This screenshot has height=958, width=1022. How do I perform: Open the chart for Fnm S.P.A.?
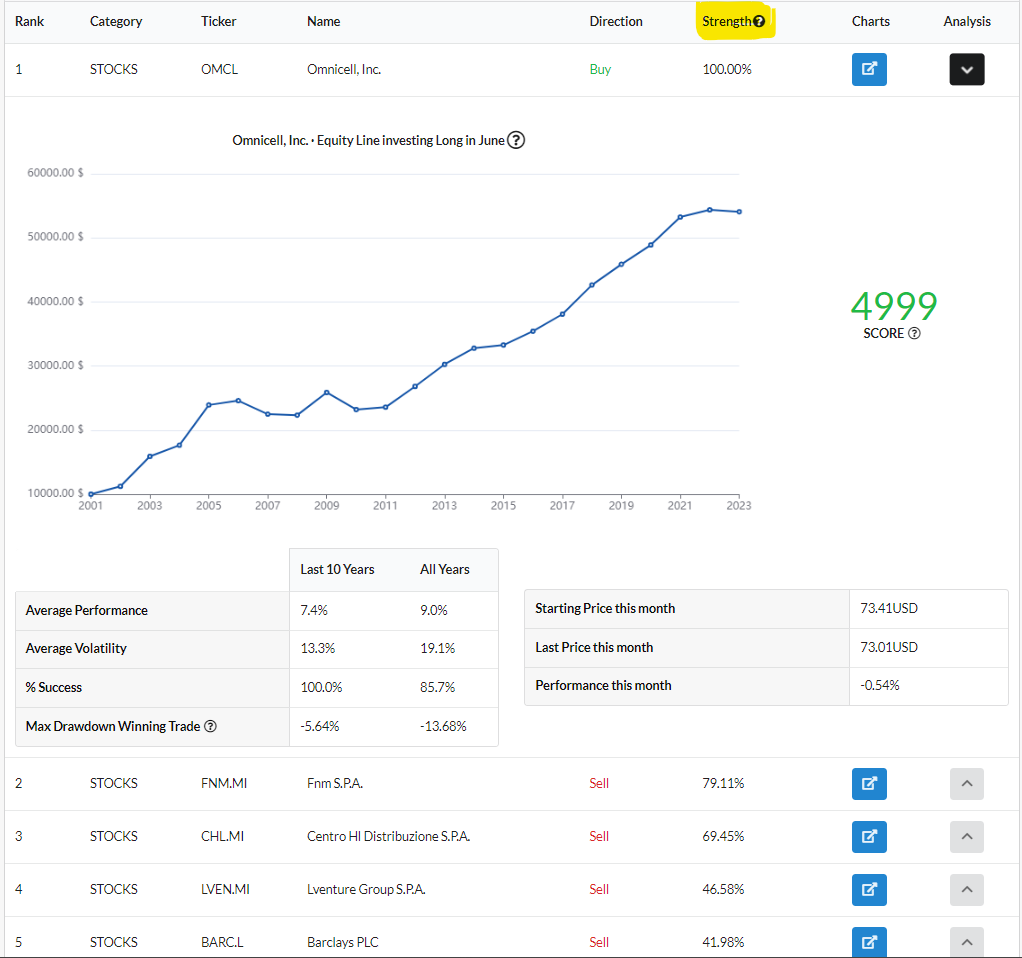coord(869,783)
